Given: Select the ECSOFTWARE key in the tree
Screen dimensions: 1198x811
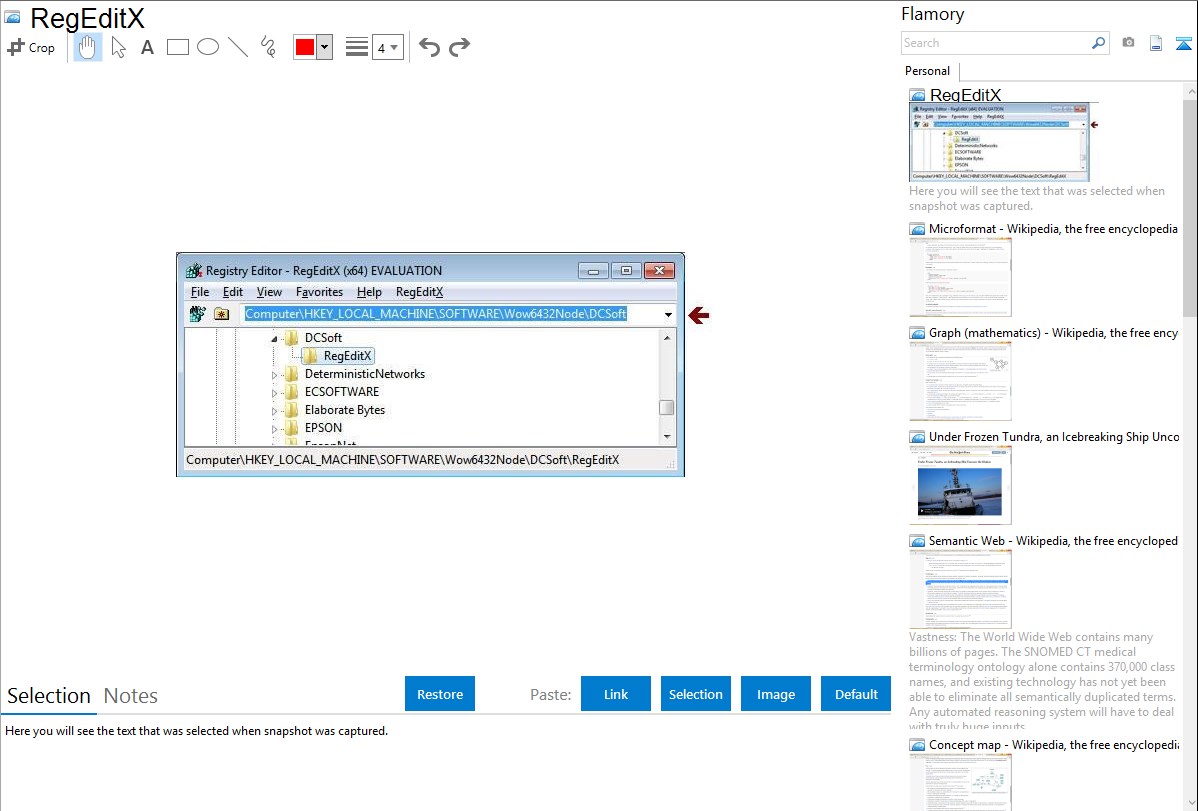Looking at the screenshot, I should [342, 392].
